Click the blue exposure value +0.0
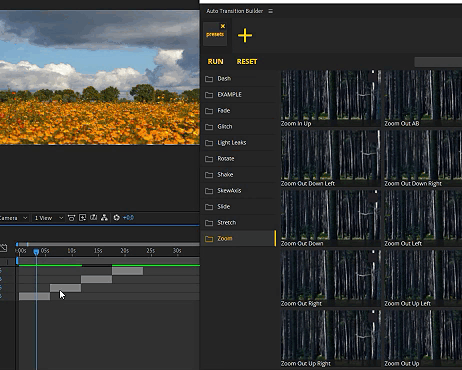This screenshot has height=370, width=462. [128, 218]
